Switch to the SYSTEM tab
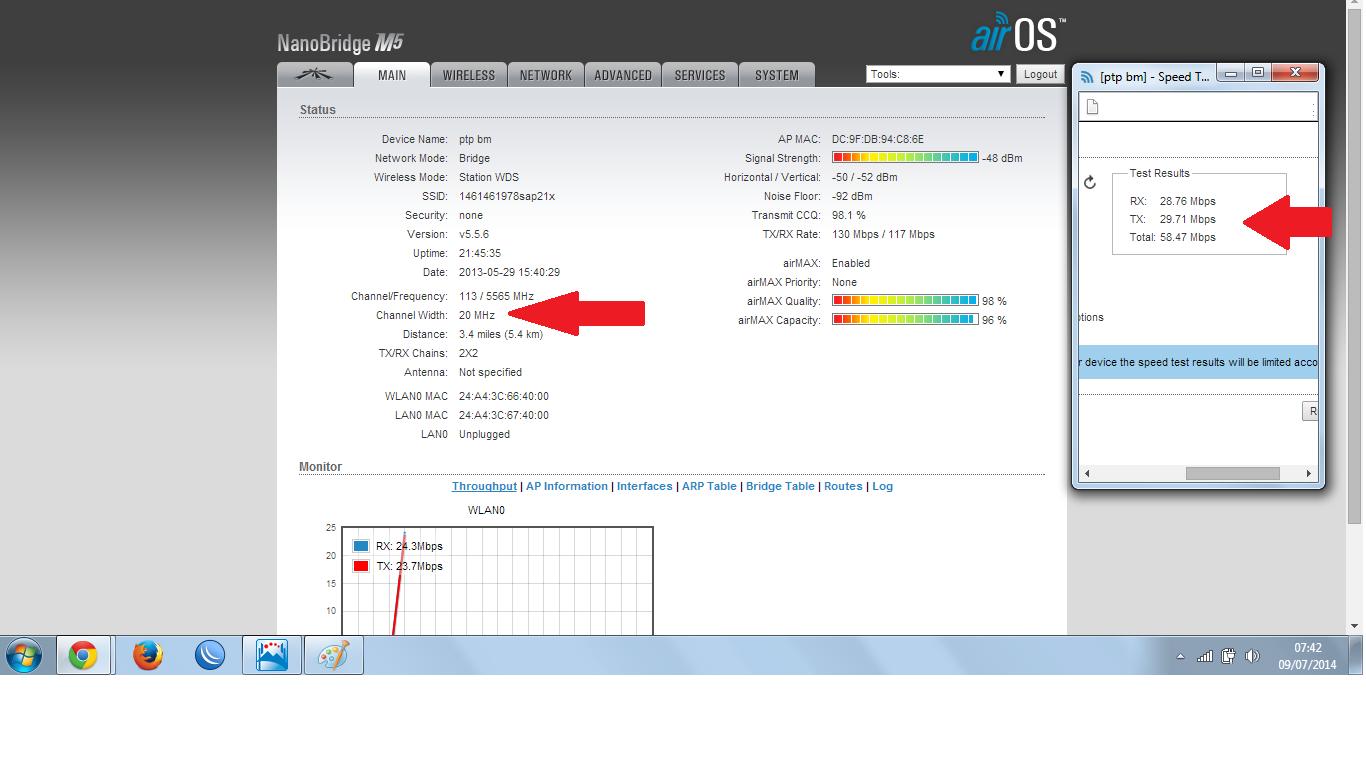The image size is (1366, 768). (777, 75)
